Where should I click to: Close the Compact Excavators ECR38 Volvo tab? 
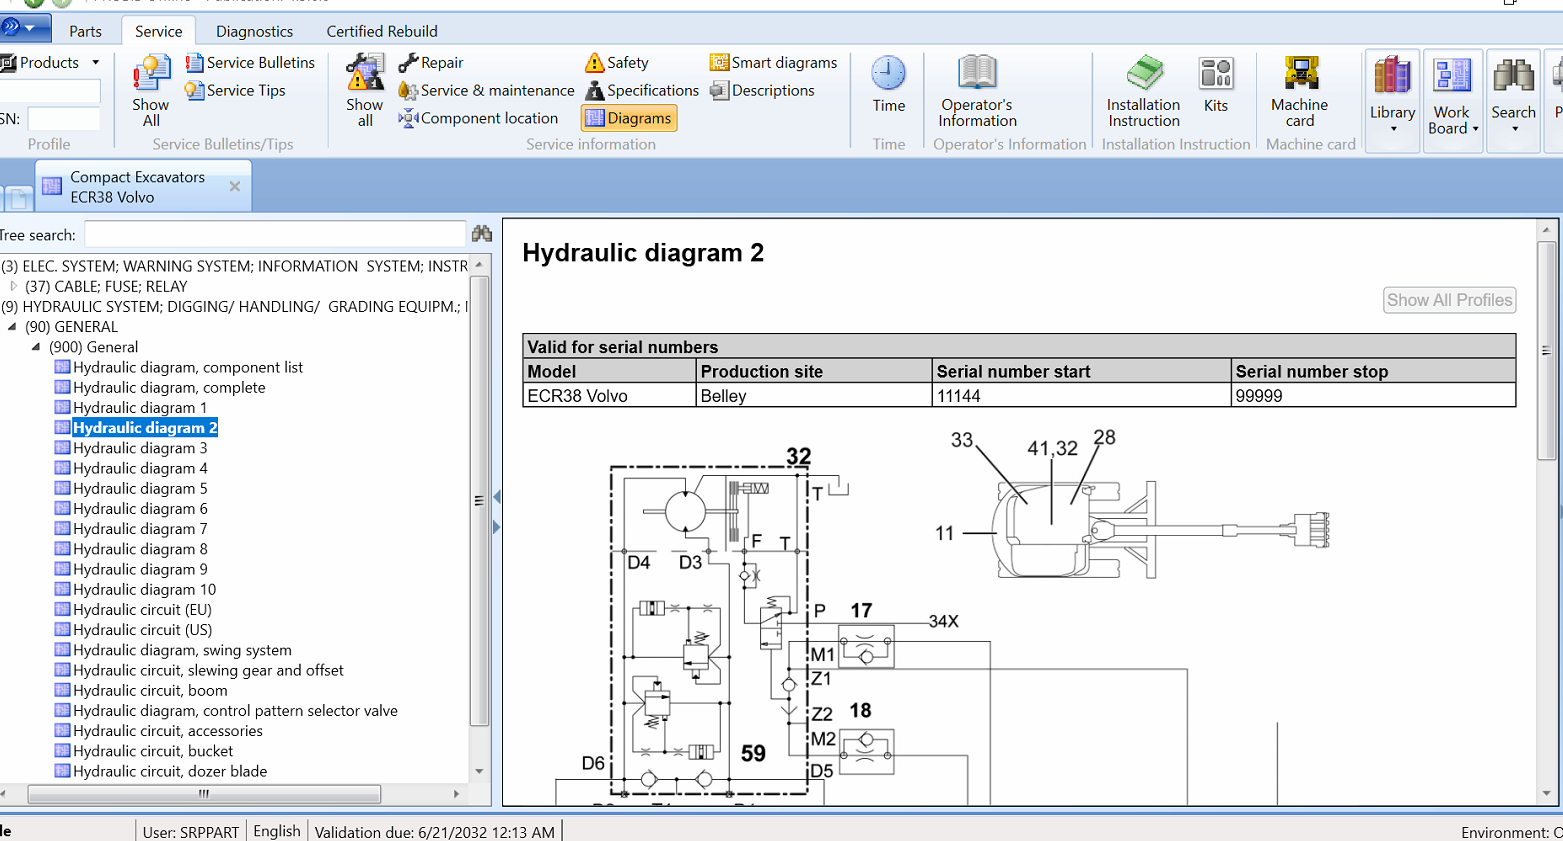click(x=235, y=186)
